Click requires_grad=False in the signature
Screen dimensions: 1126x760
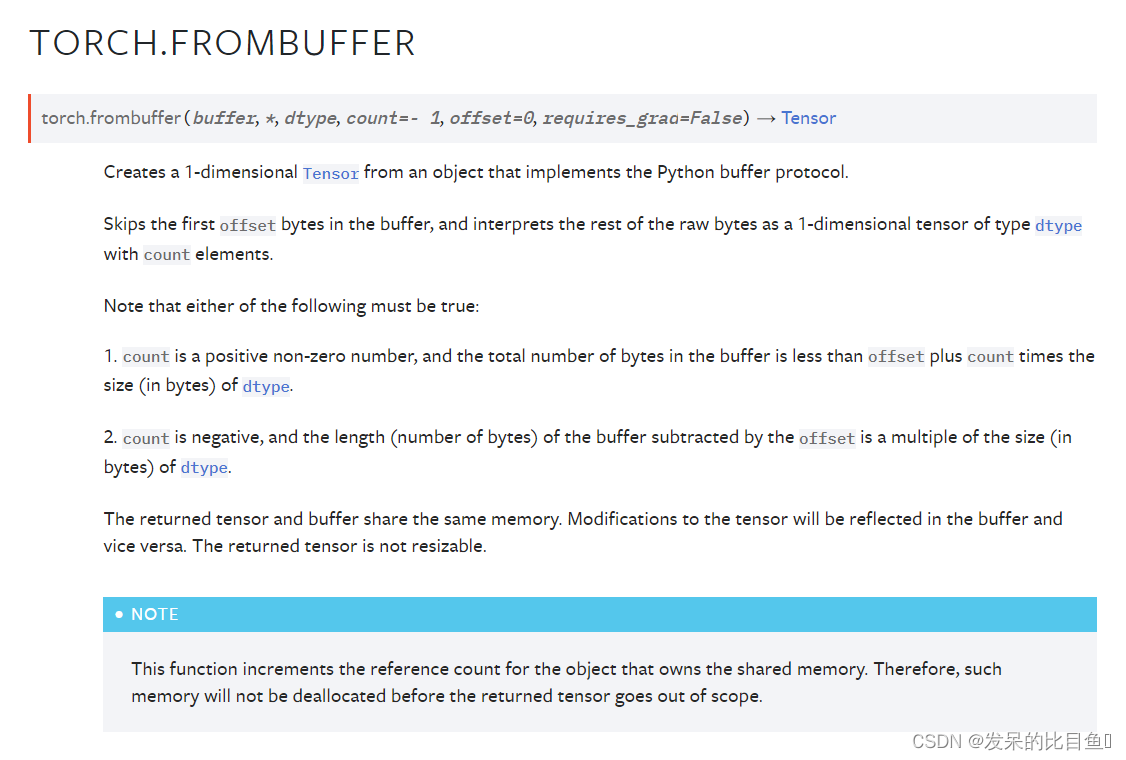click(x=642, y=118)
